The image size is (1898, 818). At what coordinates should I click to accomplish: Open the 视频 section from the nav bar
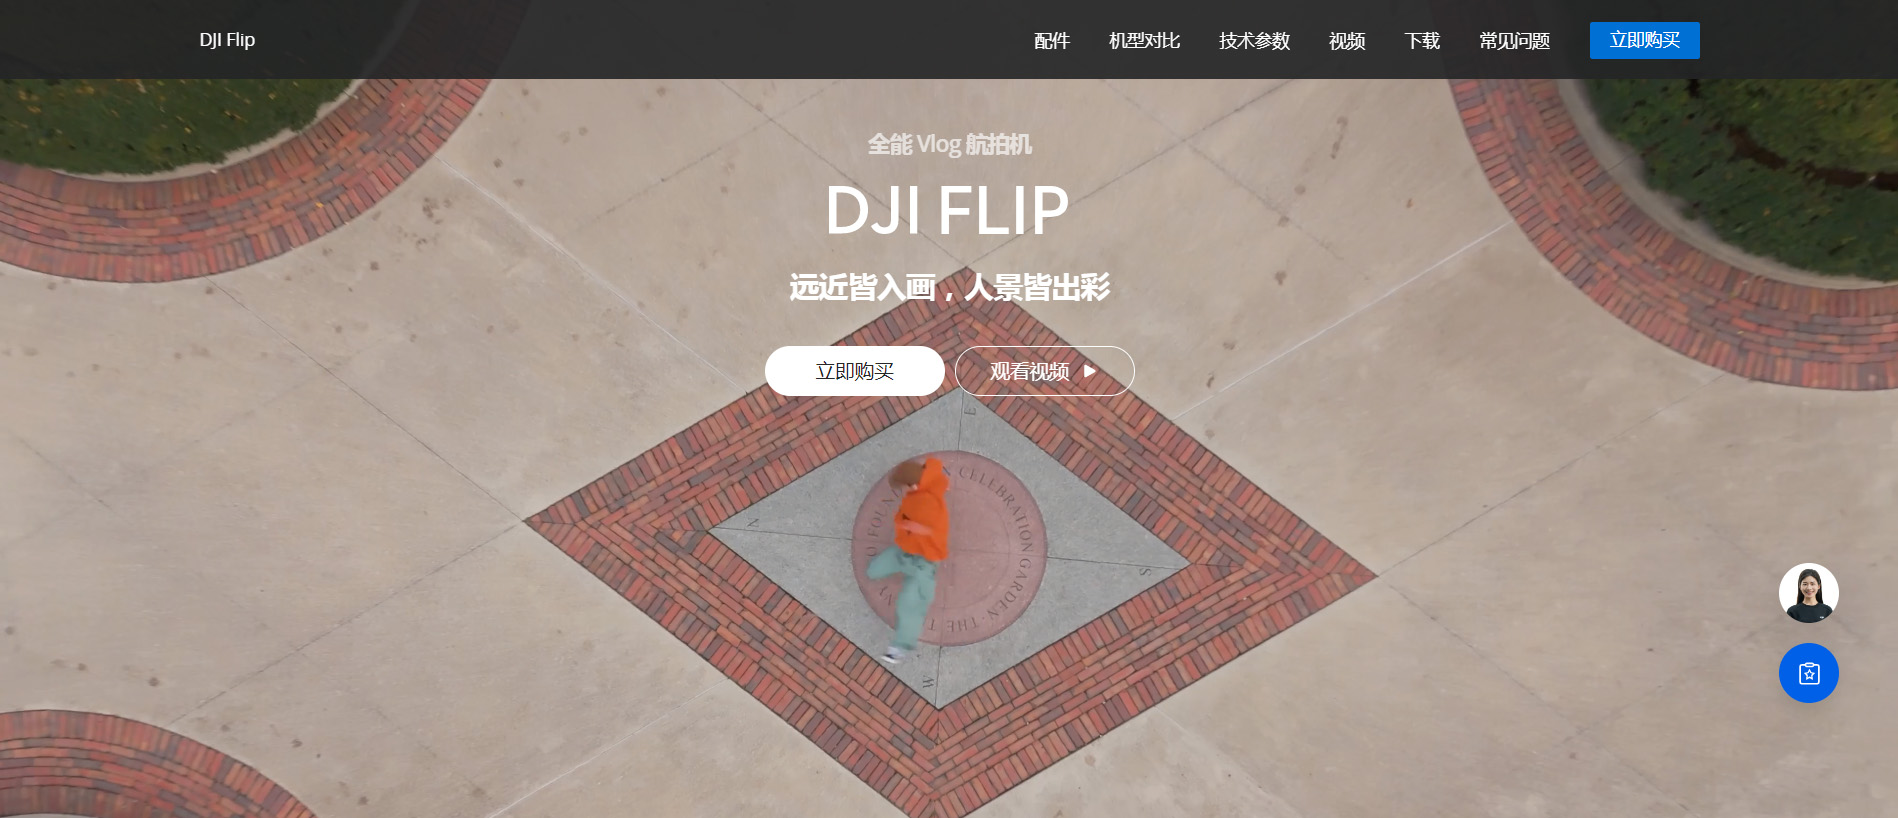point(1347,41)
